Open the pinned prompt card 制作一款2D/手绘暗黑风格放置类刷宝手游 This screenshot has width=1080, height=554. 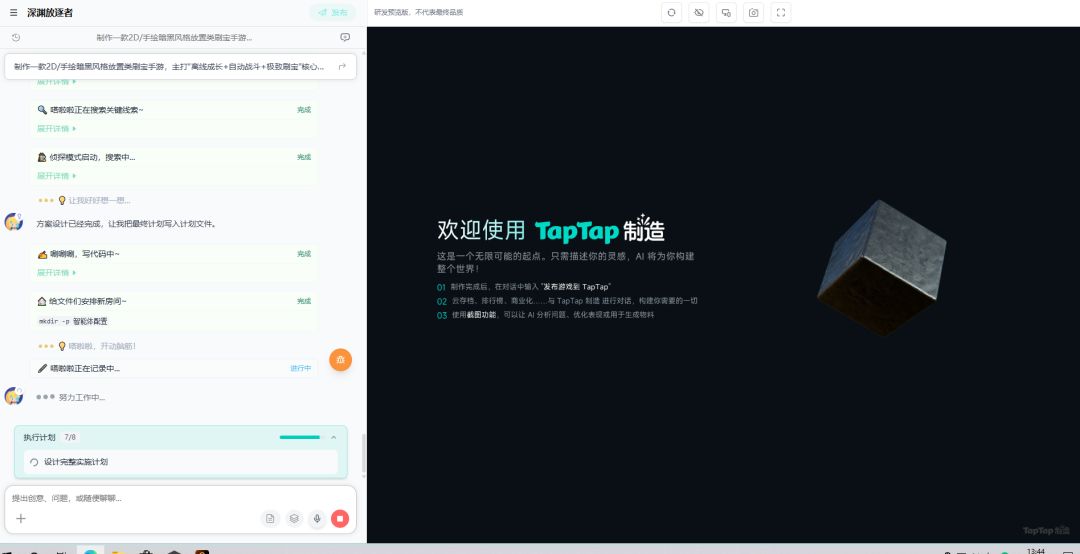click(180, 67)
